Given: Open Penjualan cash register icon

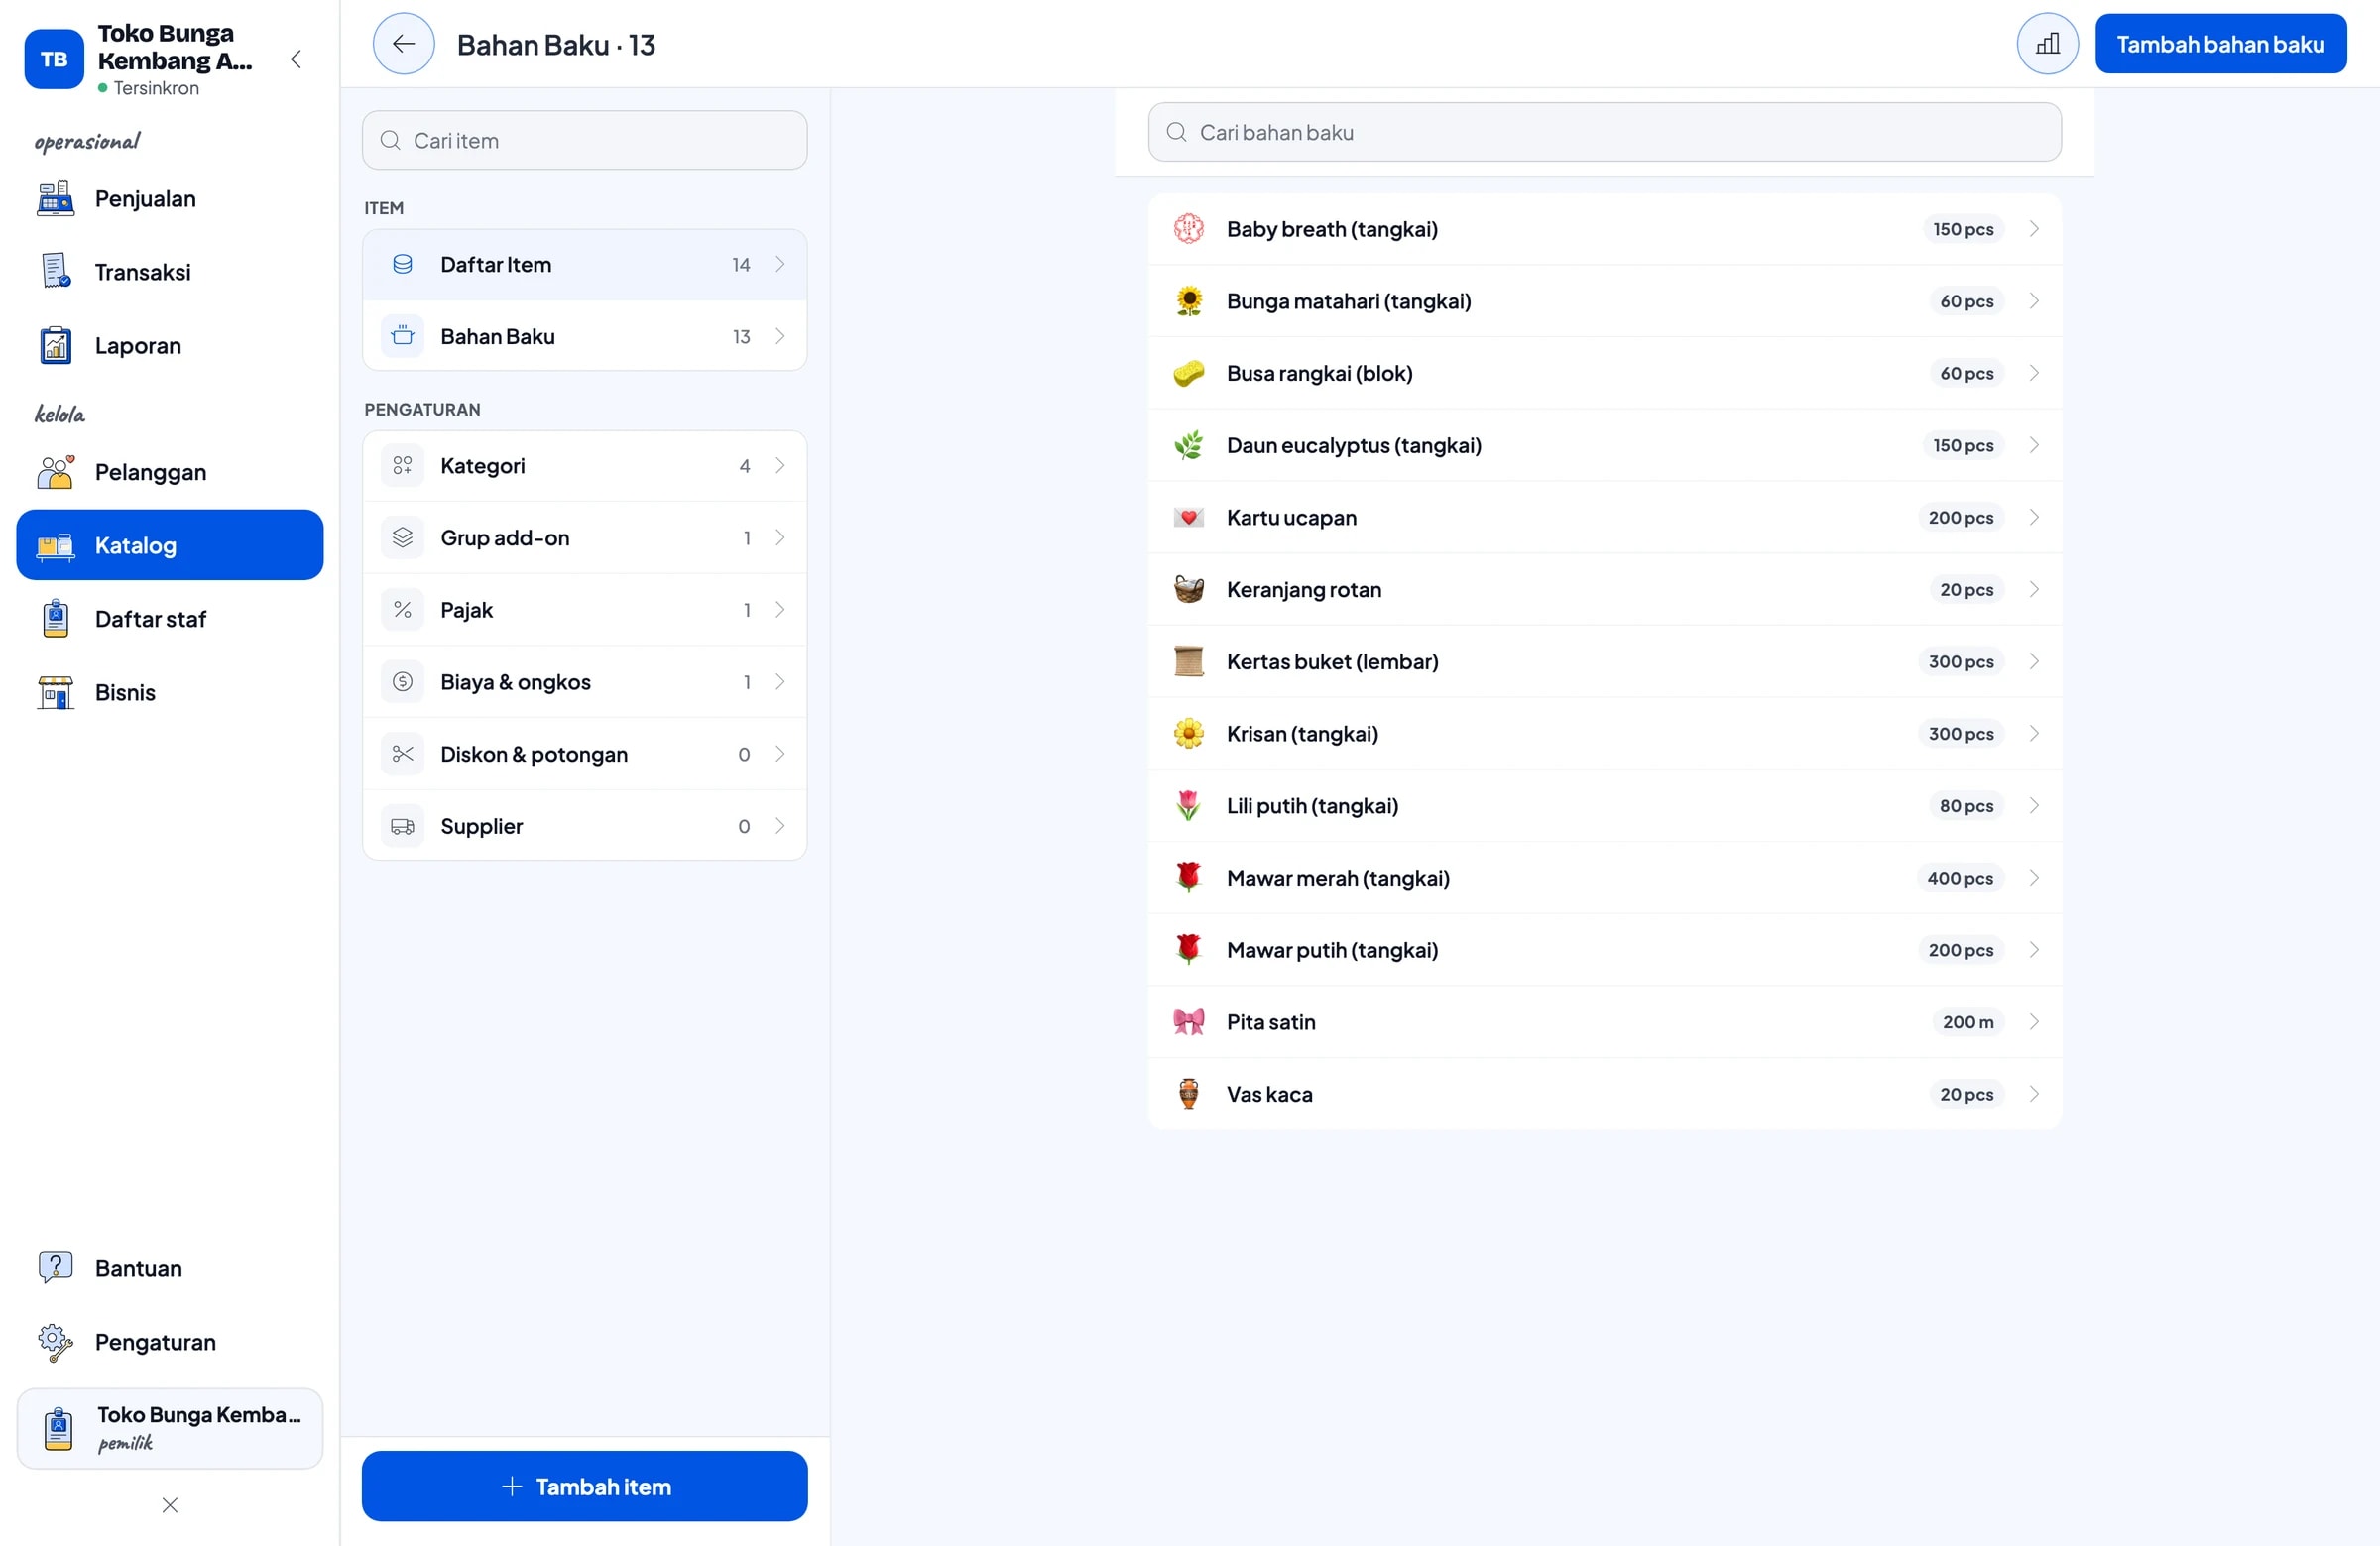Looking at the screenshot, I should [55, 199].
